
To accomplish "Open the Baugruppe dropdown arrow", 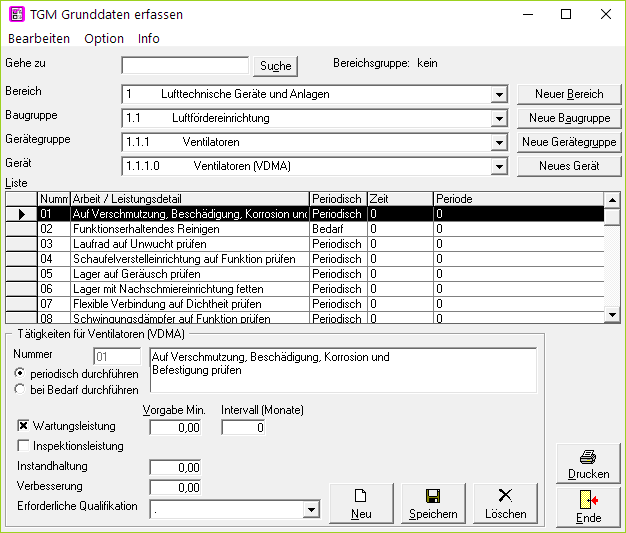I will pos(499,119).
